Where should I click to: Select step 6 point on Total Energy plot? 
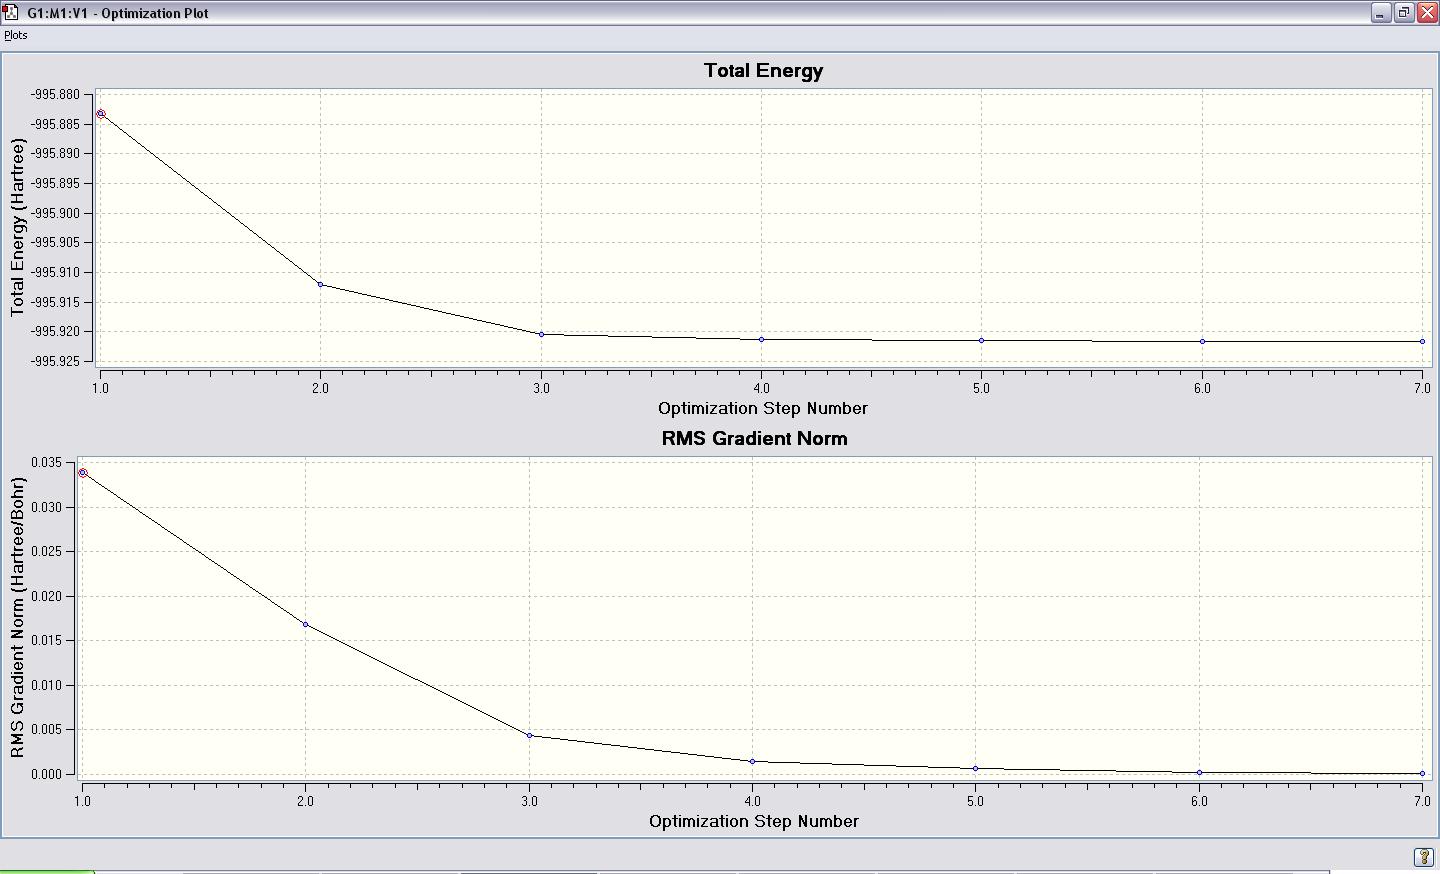tap(1202, 341)
